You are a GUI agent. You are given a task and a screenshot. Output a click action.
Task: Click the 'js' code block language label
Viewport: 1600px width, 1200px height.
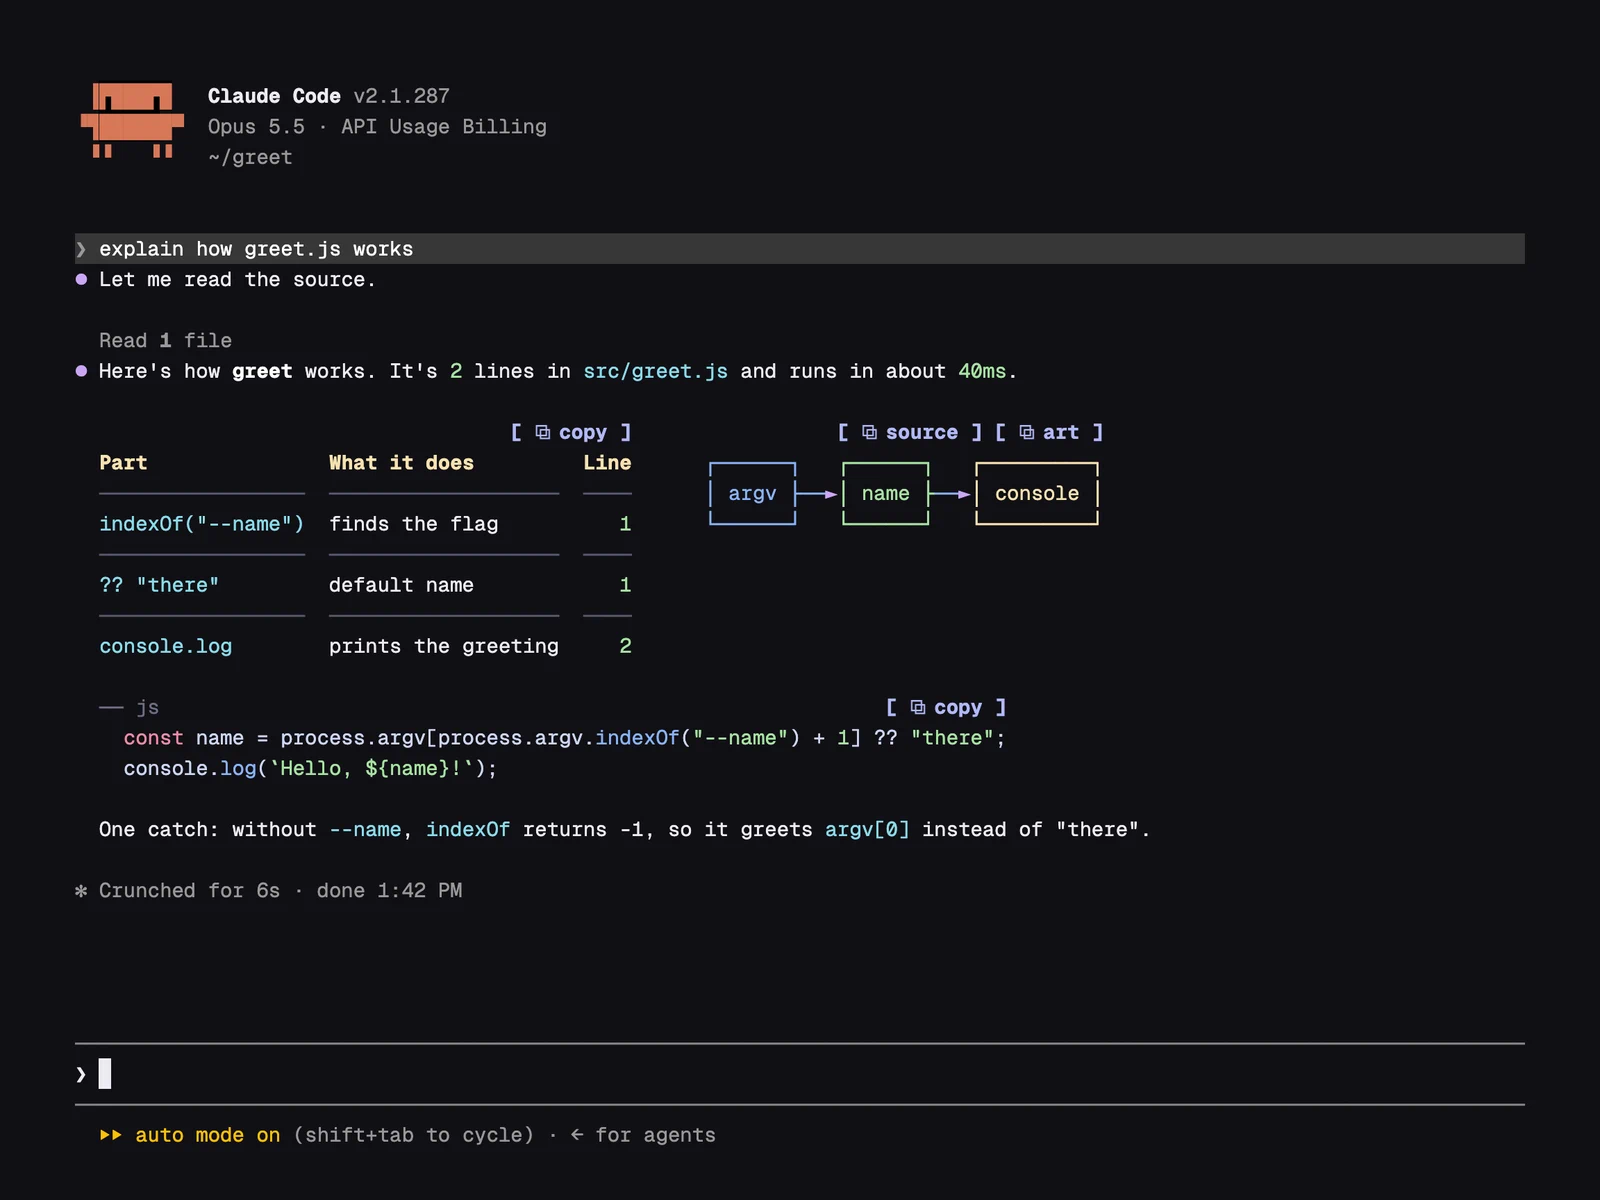[x=147, y=707]
